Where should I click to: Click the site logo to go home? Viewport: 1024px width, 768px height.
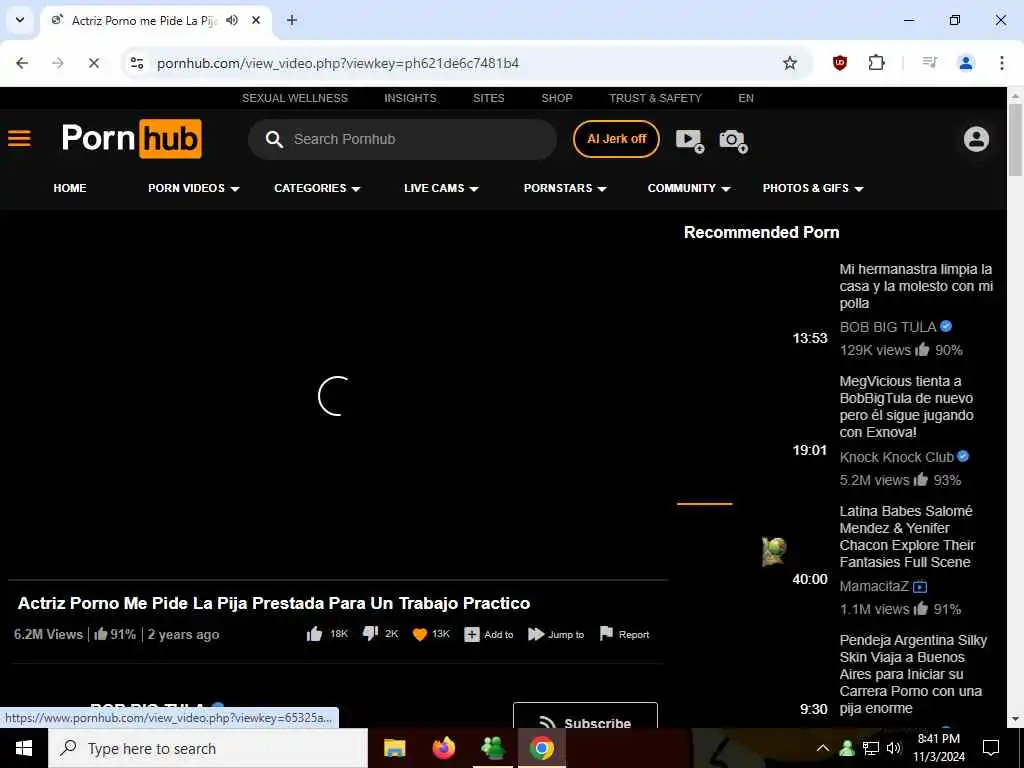pos(132,138)
